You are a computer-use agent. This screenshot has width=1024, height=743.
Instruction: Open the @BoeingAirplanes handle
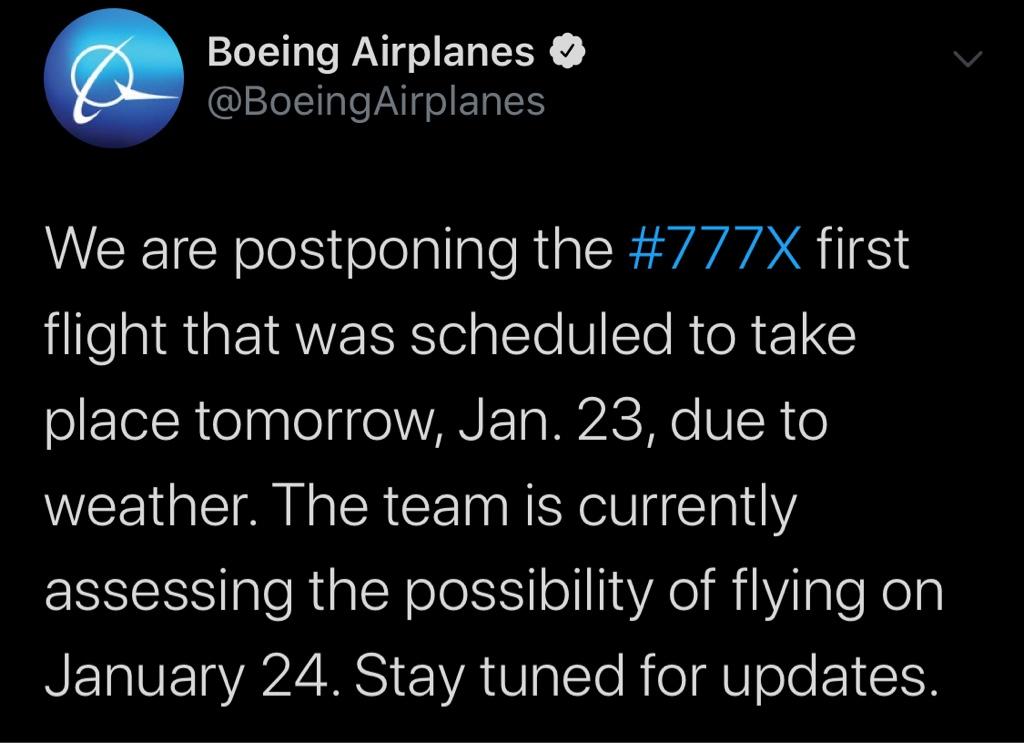tap(376, 103)
